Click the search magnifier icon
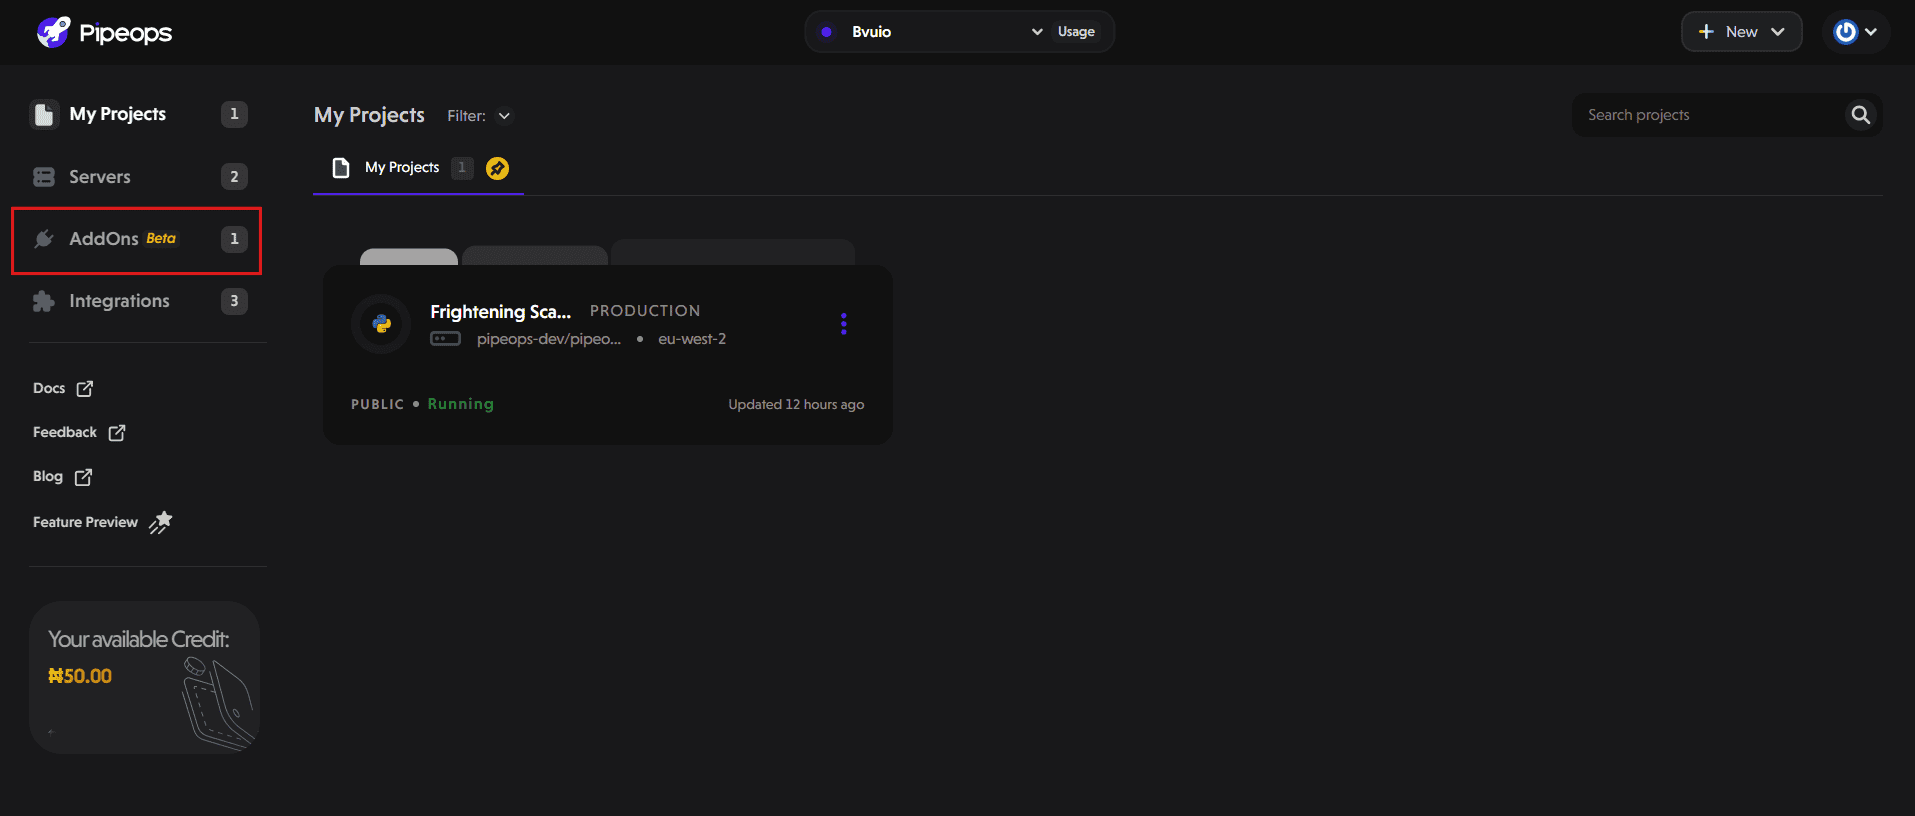Viewport: 1915px width, 816px height. (x=1861, y=115)
